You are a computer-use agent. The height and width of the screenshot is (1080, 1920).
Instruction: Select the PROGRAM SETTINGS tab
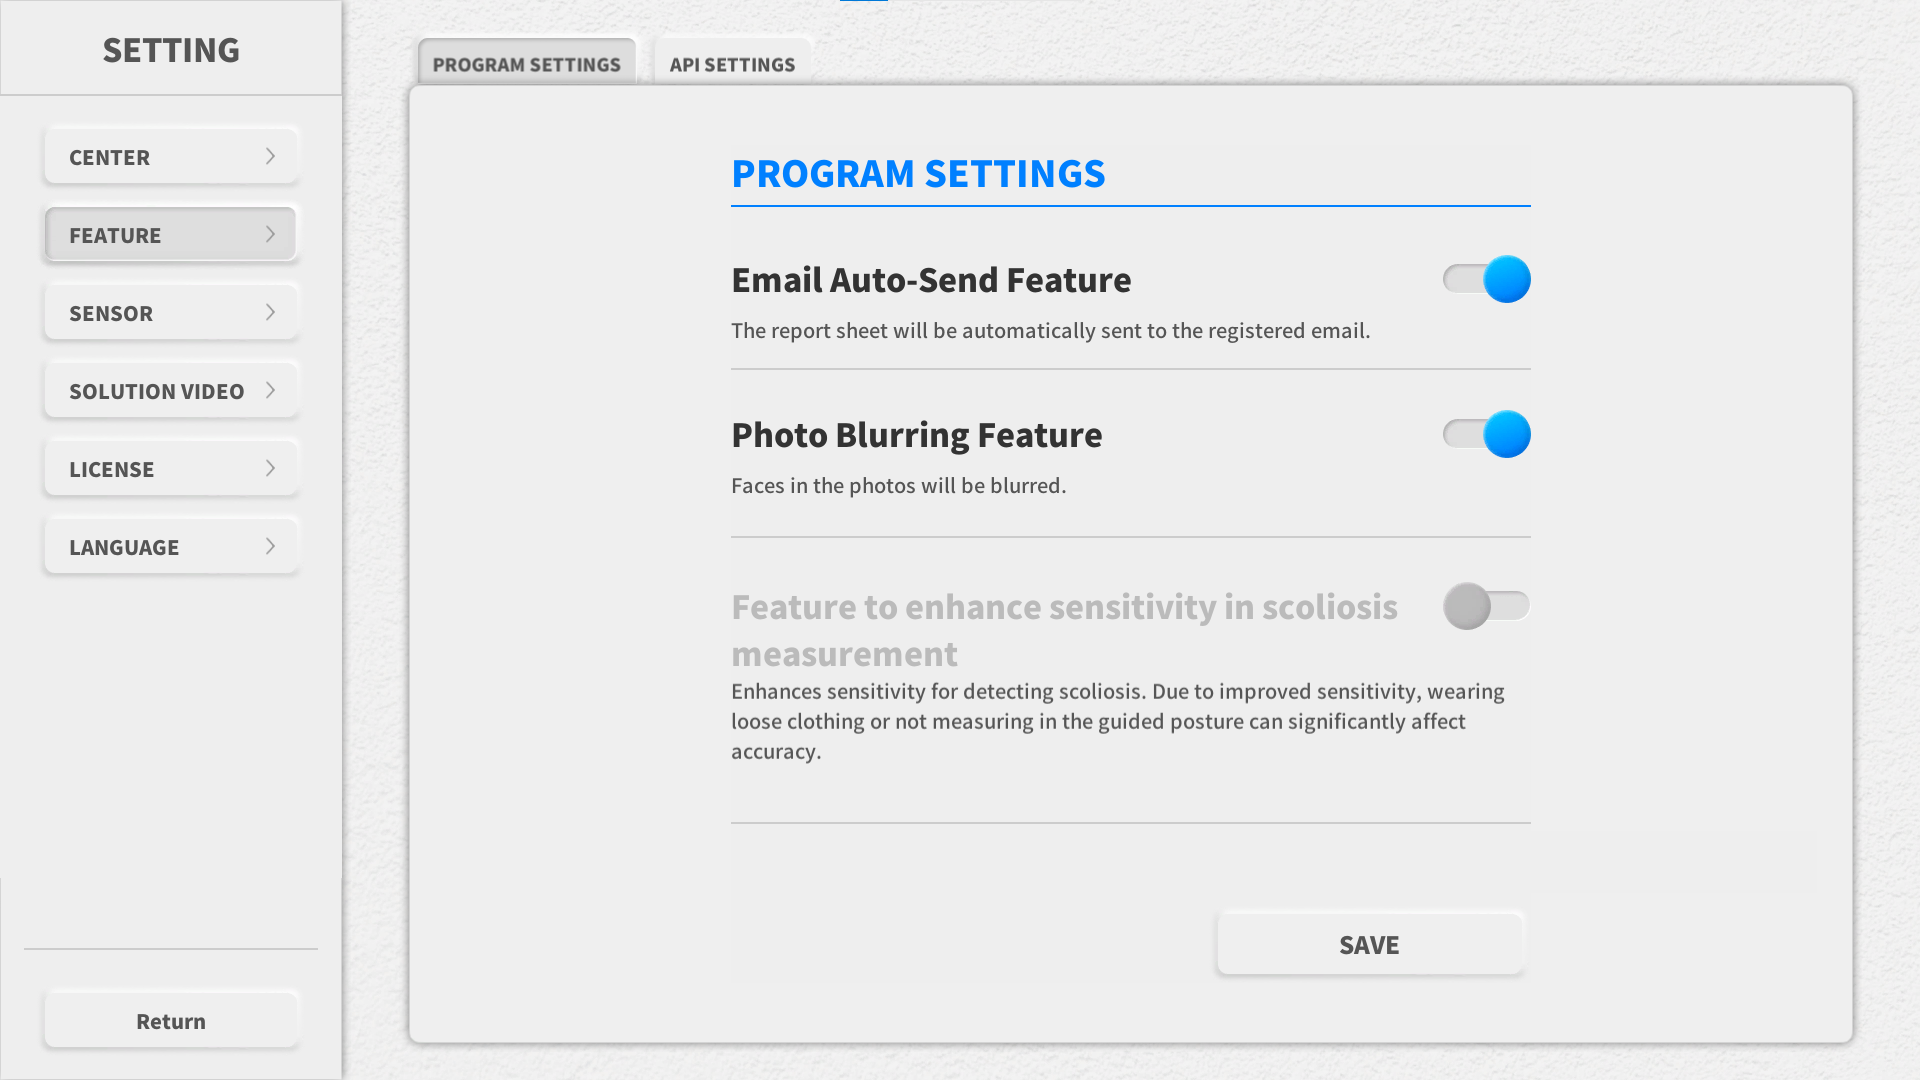pyautogui.click(x=527, y=63)
